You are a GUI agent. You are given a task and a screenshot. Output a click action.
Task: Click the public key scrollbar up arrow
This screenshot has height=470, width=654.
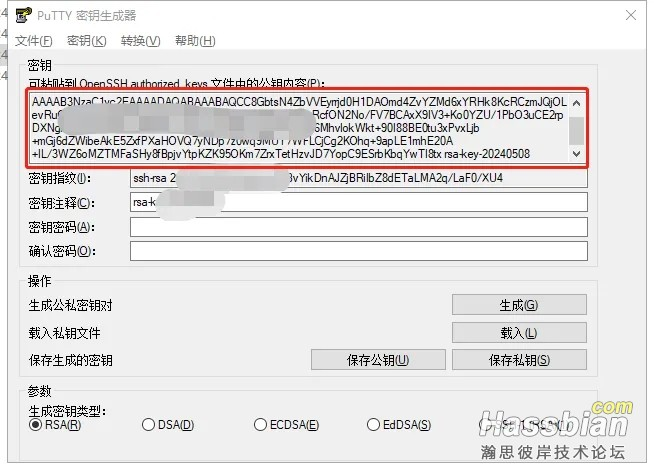pyautogui.click(x=576, y=103)
